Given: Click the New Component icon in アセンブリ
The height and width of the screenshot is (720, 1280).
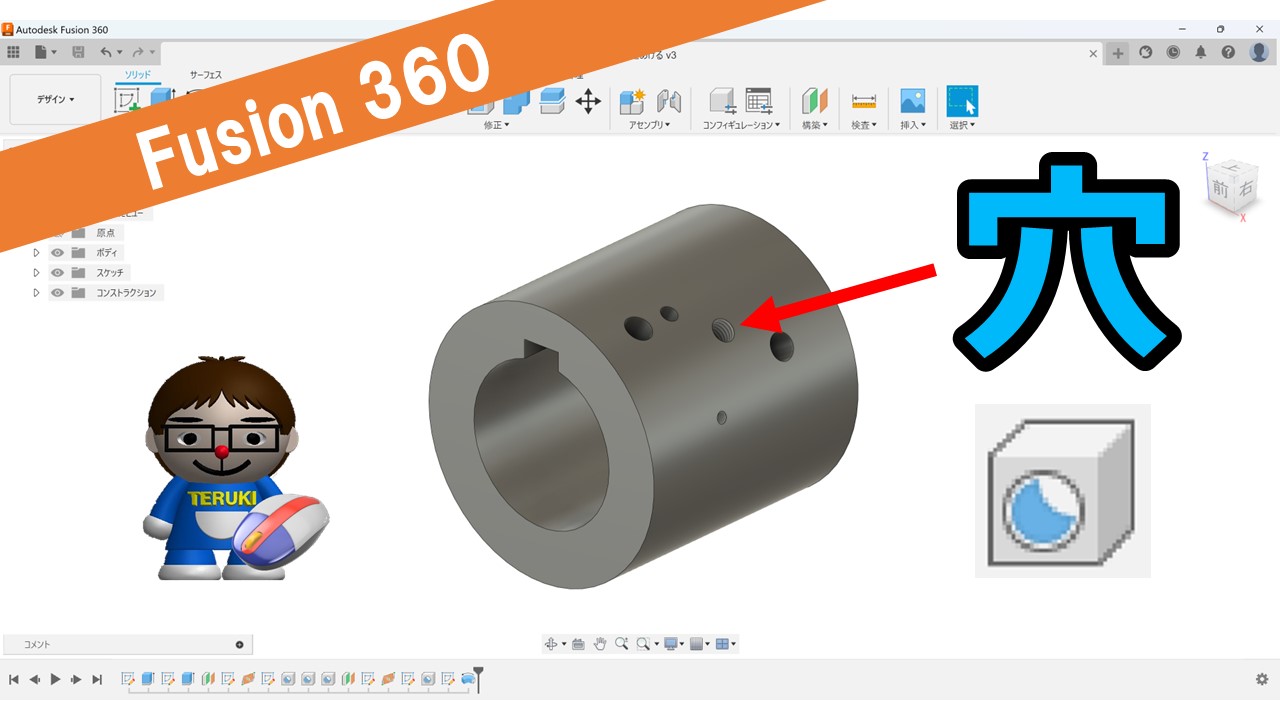Looking at the screenshot, I should click(632, 101).
